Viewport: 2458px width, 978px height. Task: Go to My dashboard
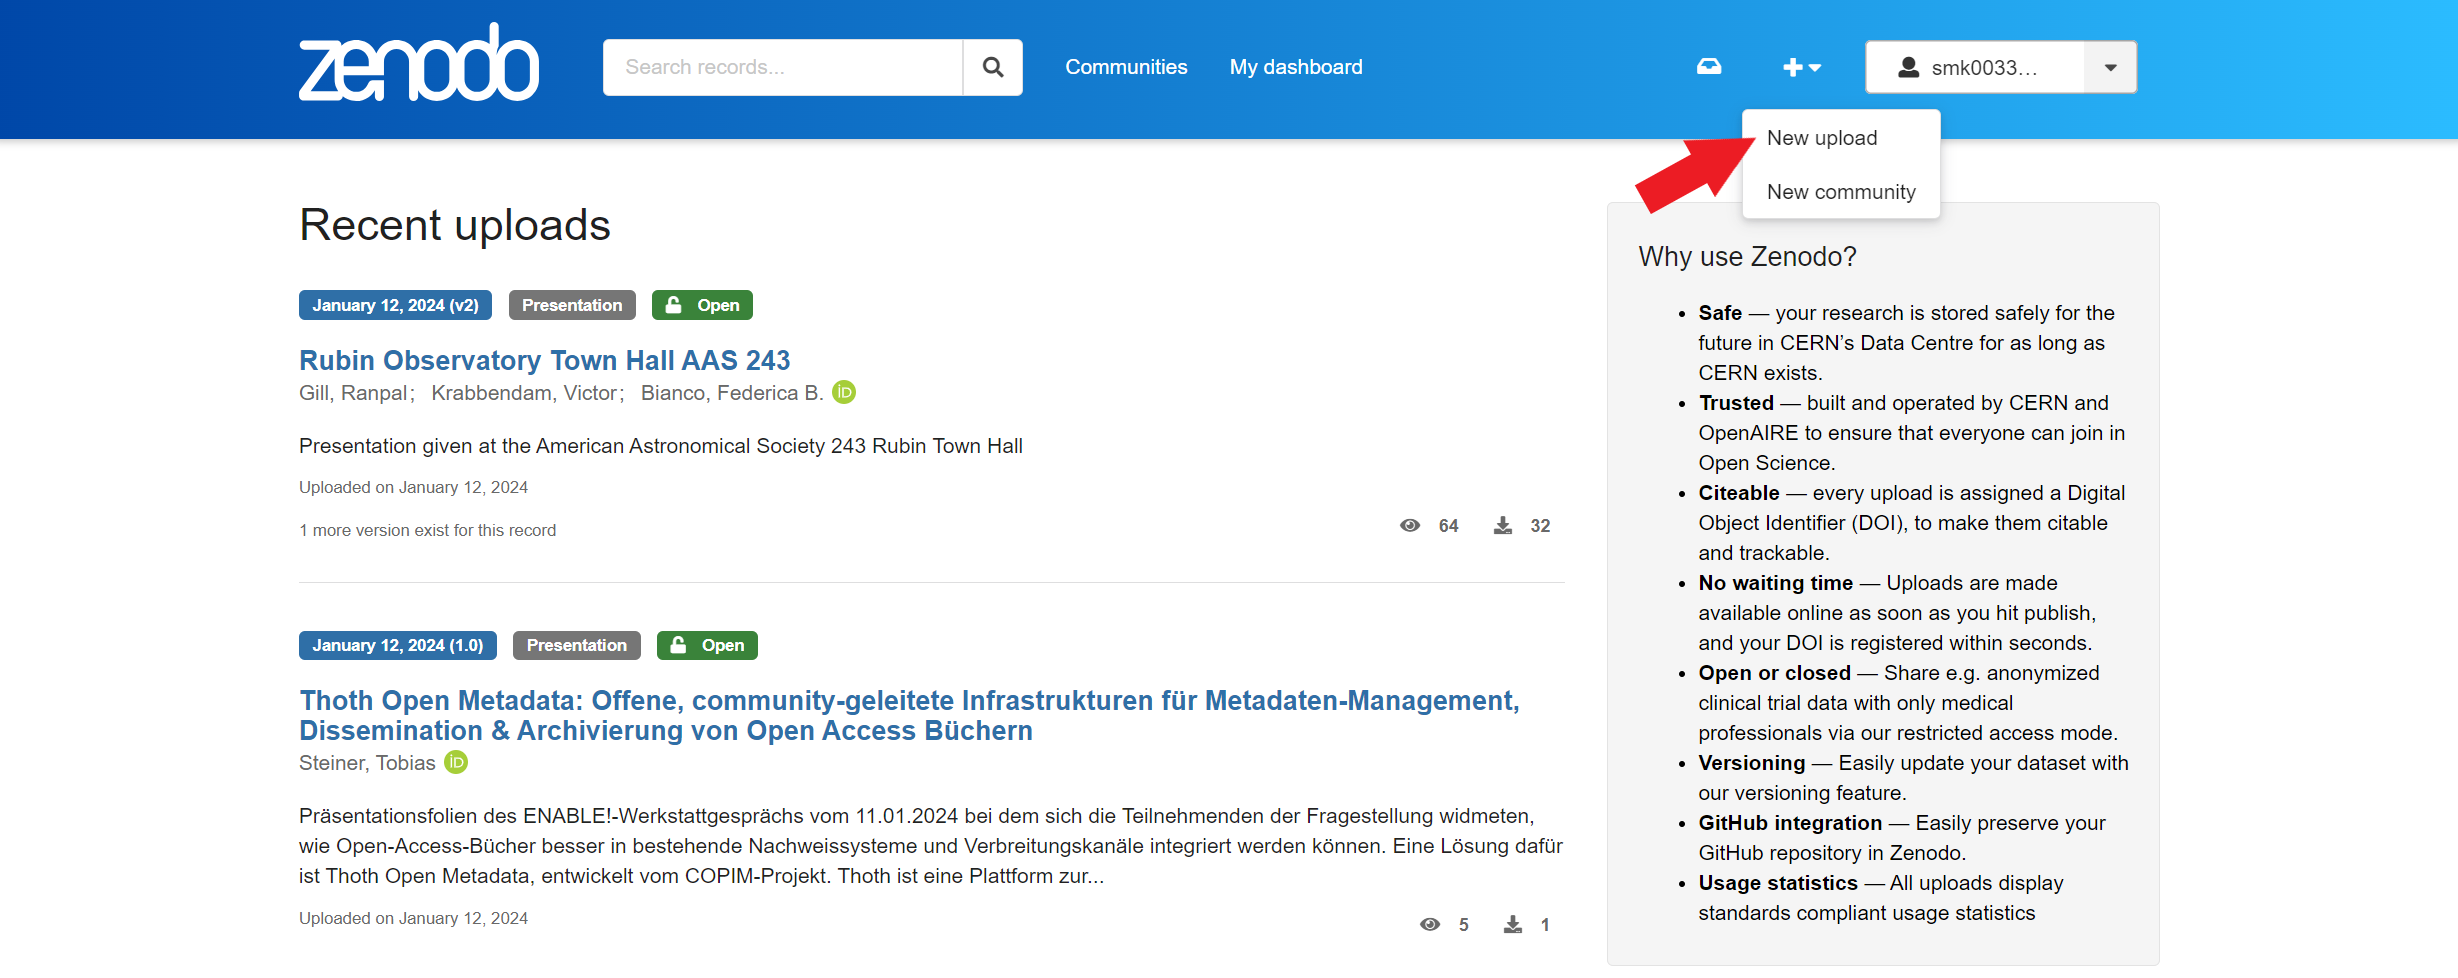coord(1296,67)
